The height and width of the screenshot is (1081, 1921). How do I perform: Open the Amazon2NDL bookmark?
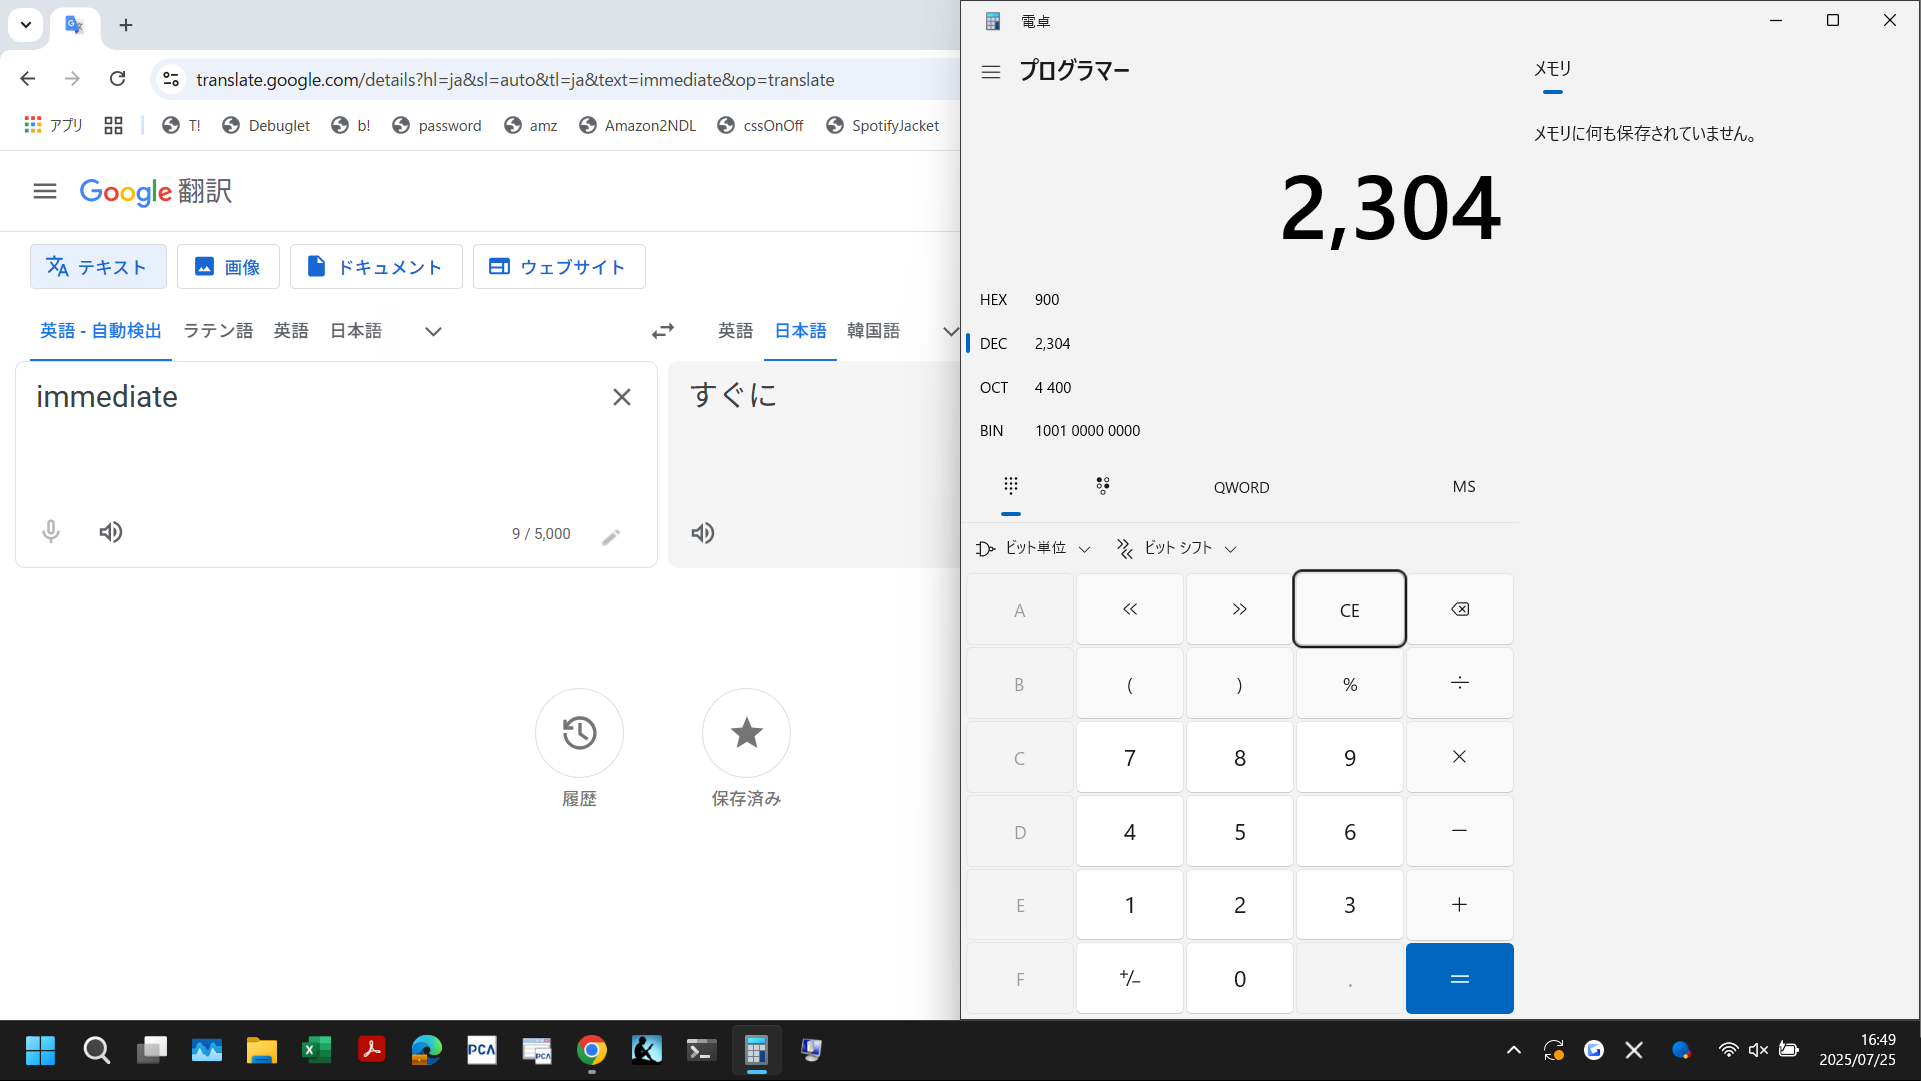[x=637, y=125]
